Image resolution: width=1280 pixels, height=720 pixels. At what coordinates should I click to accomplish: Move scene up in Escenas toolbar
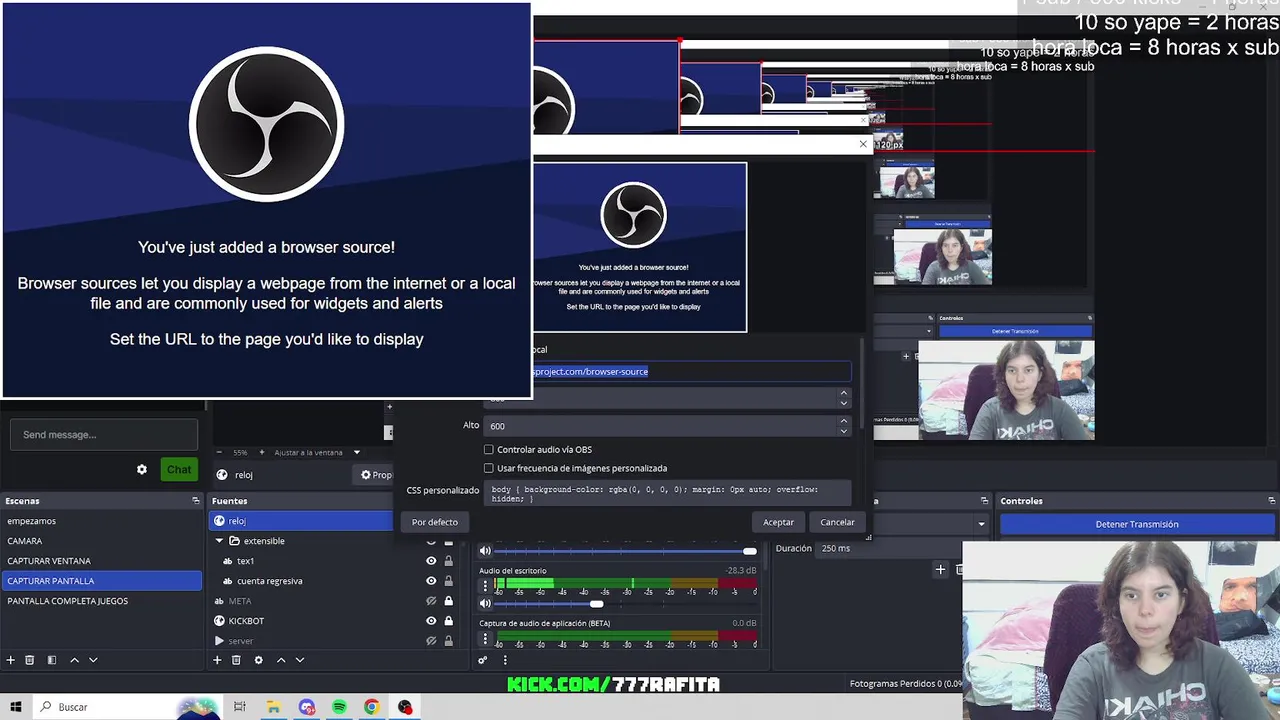[74, 660]
